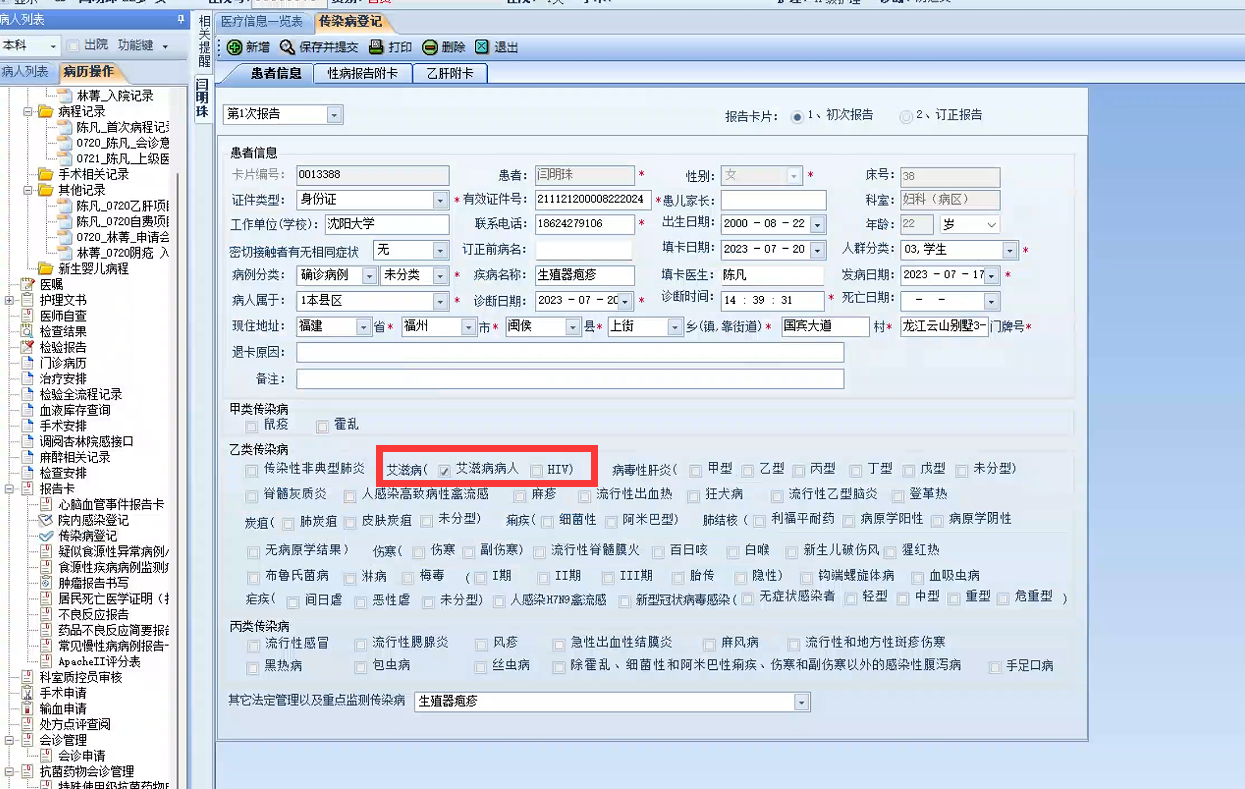Switch to 性病报告附卡 tab
Viewport: 1245px width, 789px height.
click(x=363, y=73)
